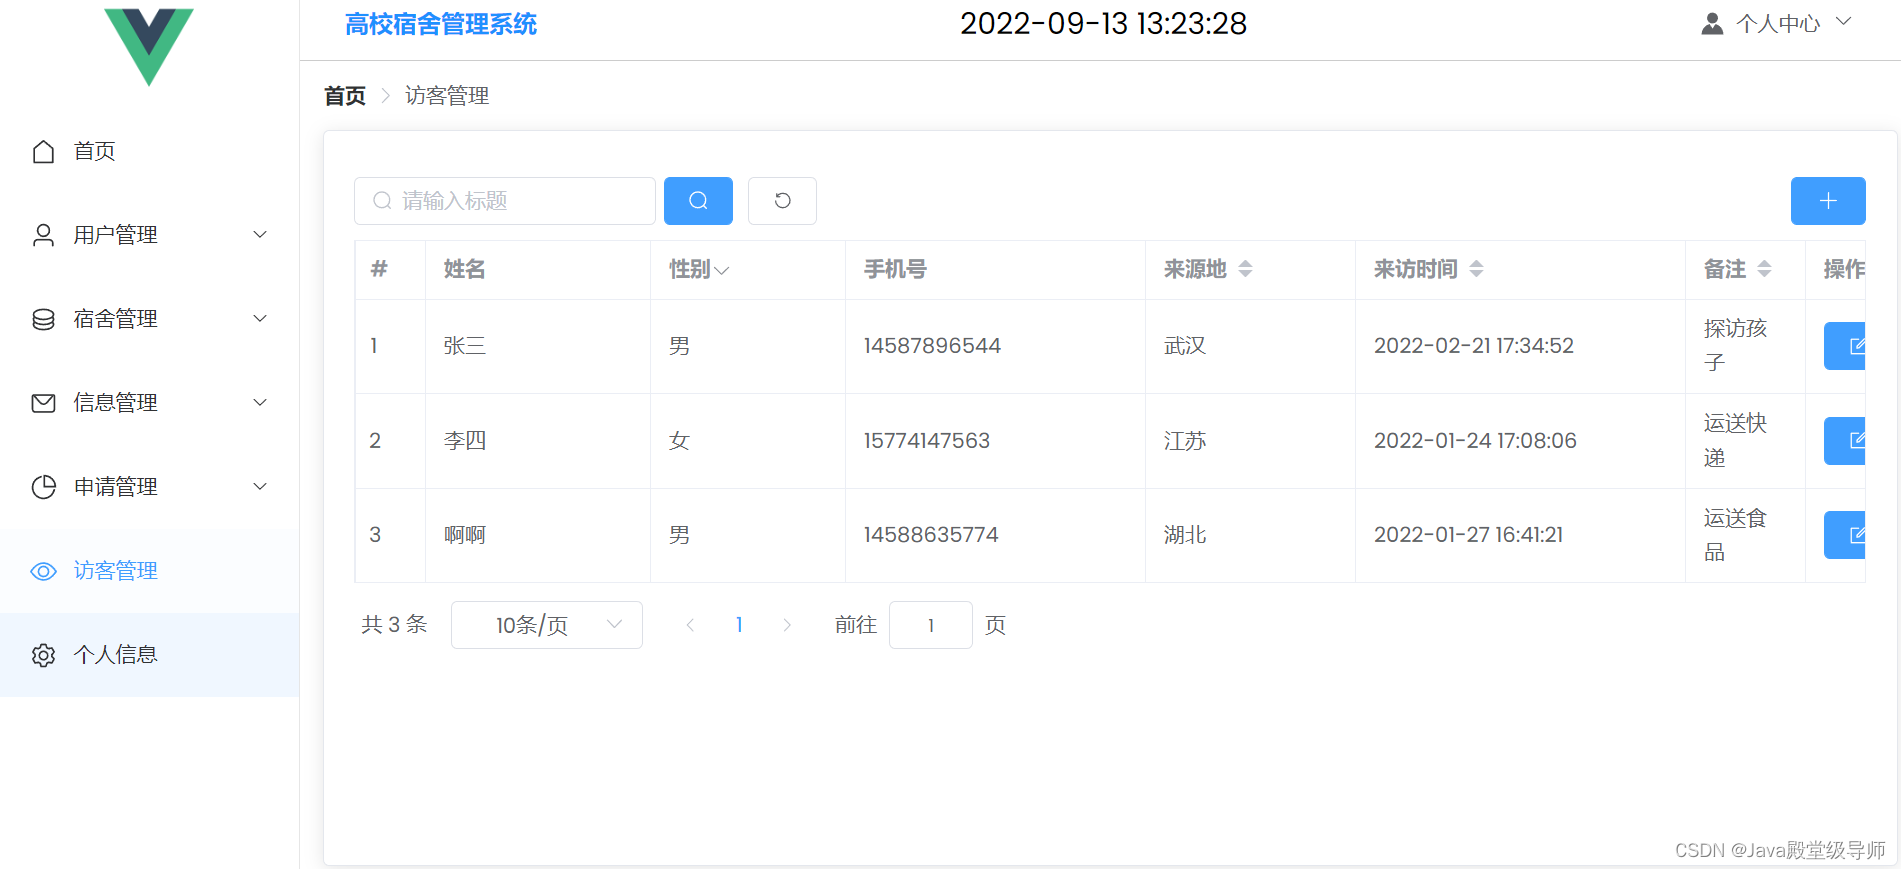The image size is (1901, 869).
Task: Click the name cell 李四
Action: pyautogui.click(x=465, y=441)
